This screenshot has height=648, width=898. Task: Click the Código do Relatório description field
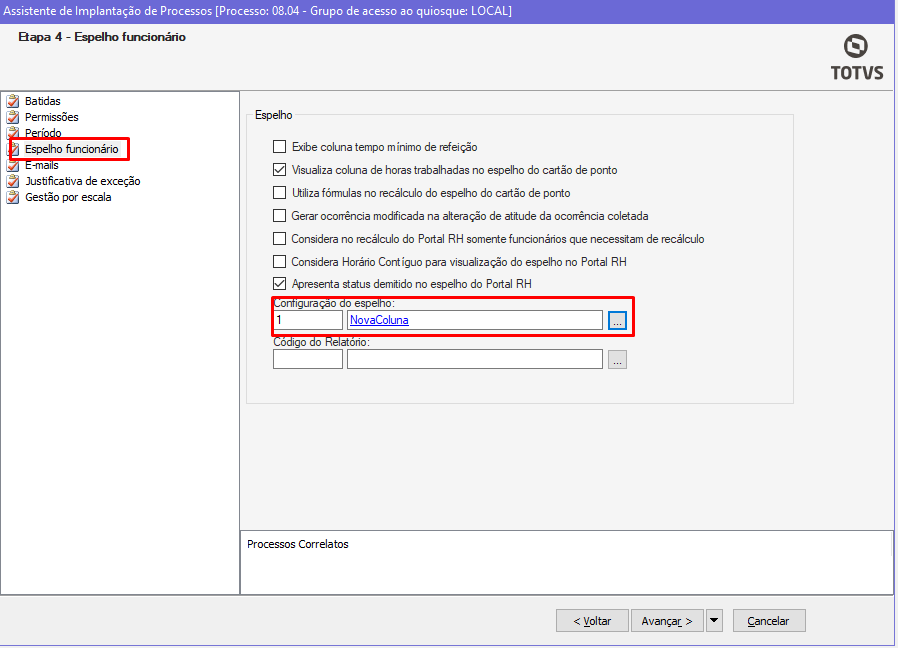point(474,359)
